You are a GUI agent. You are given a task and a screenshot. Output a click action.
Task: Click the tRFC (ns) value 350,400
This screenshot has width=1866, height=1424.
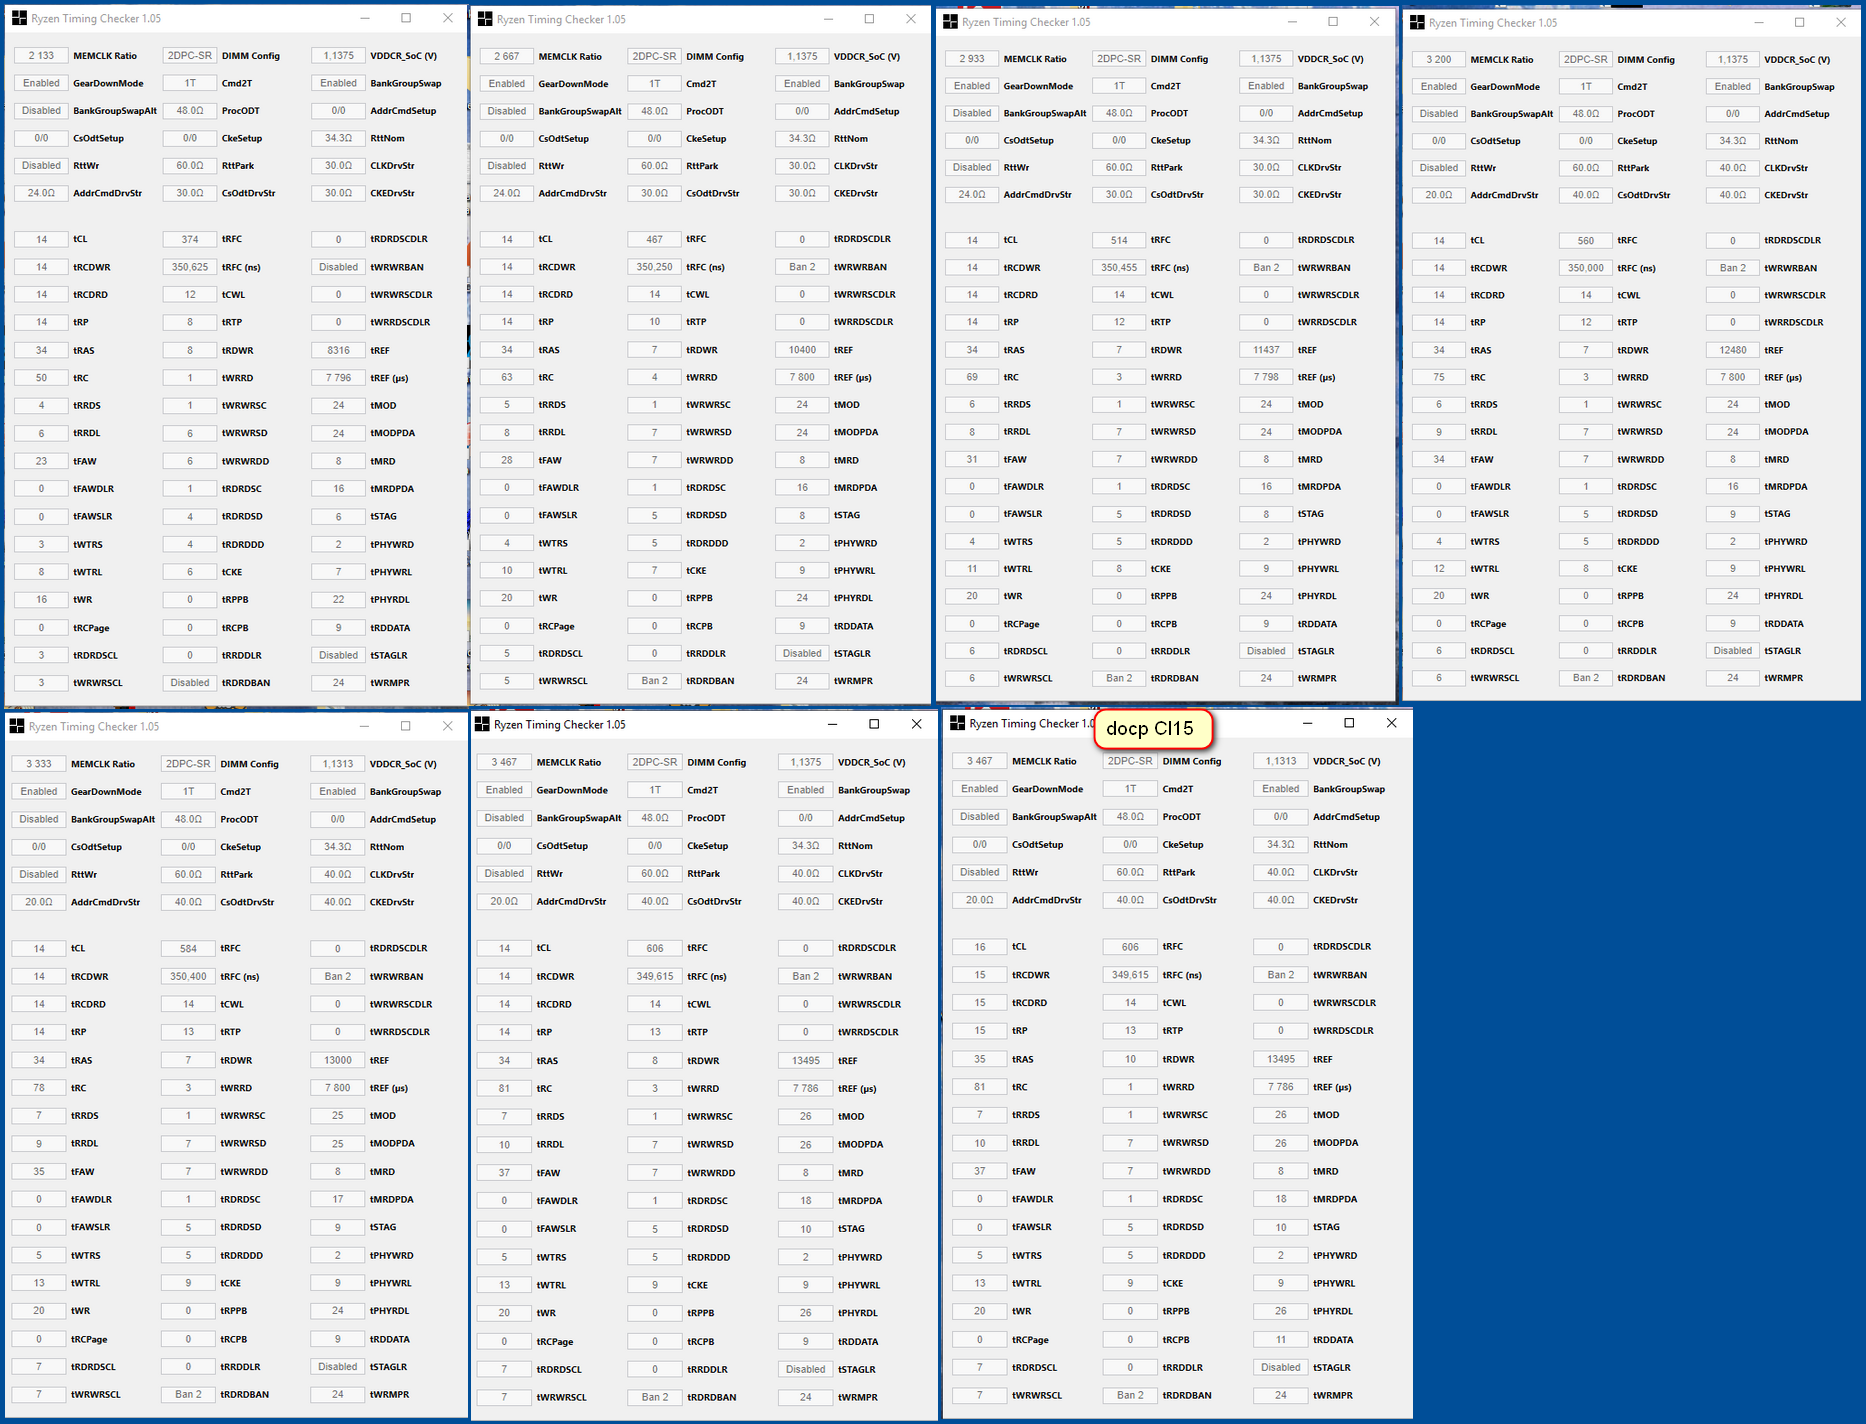pos(188,977)
